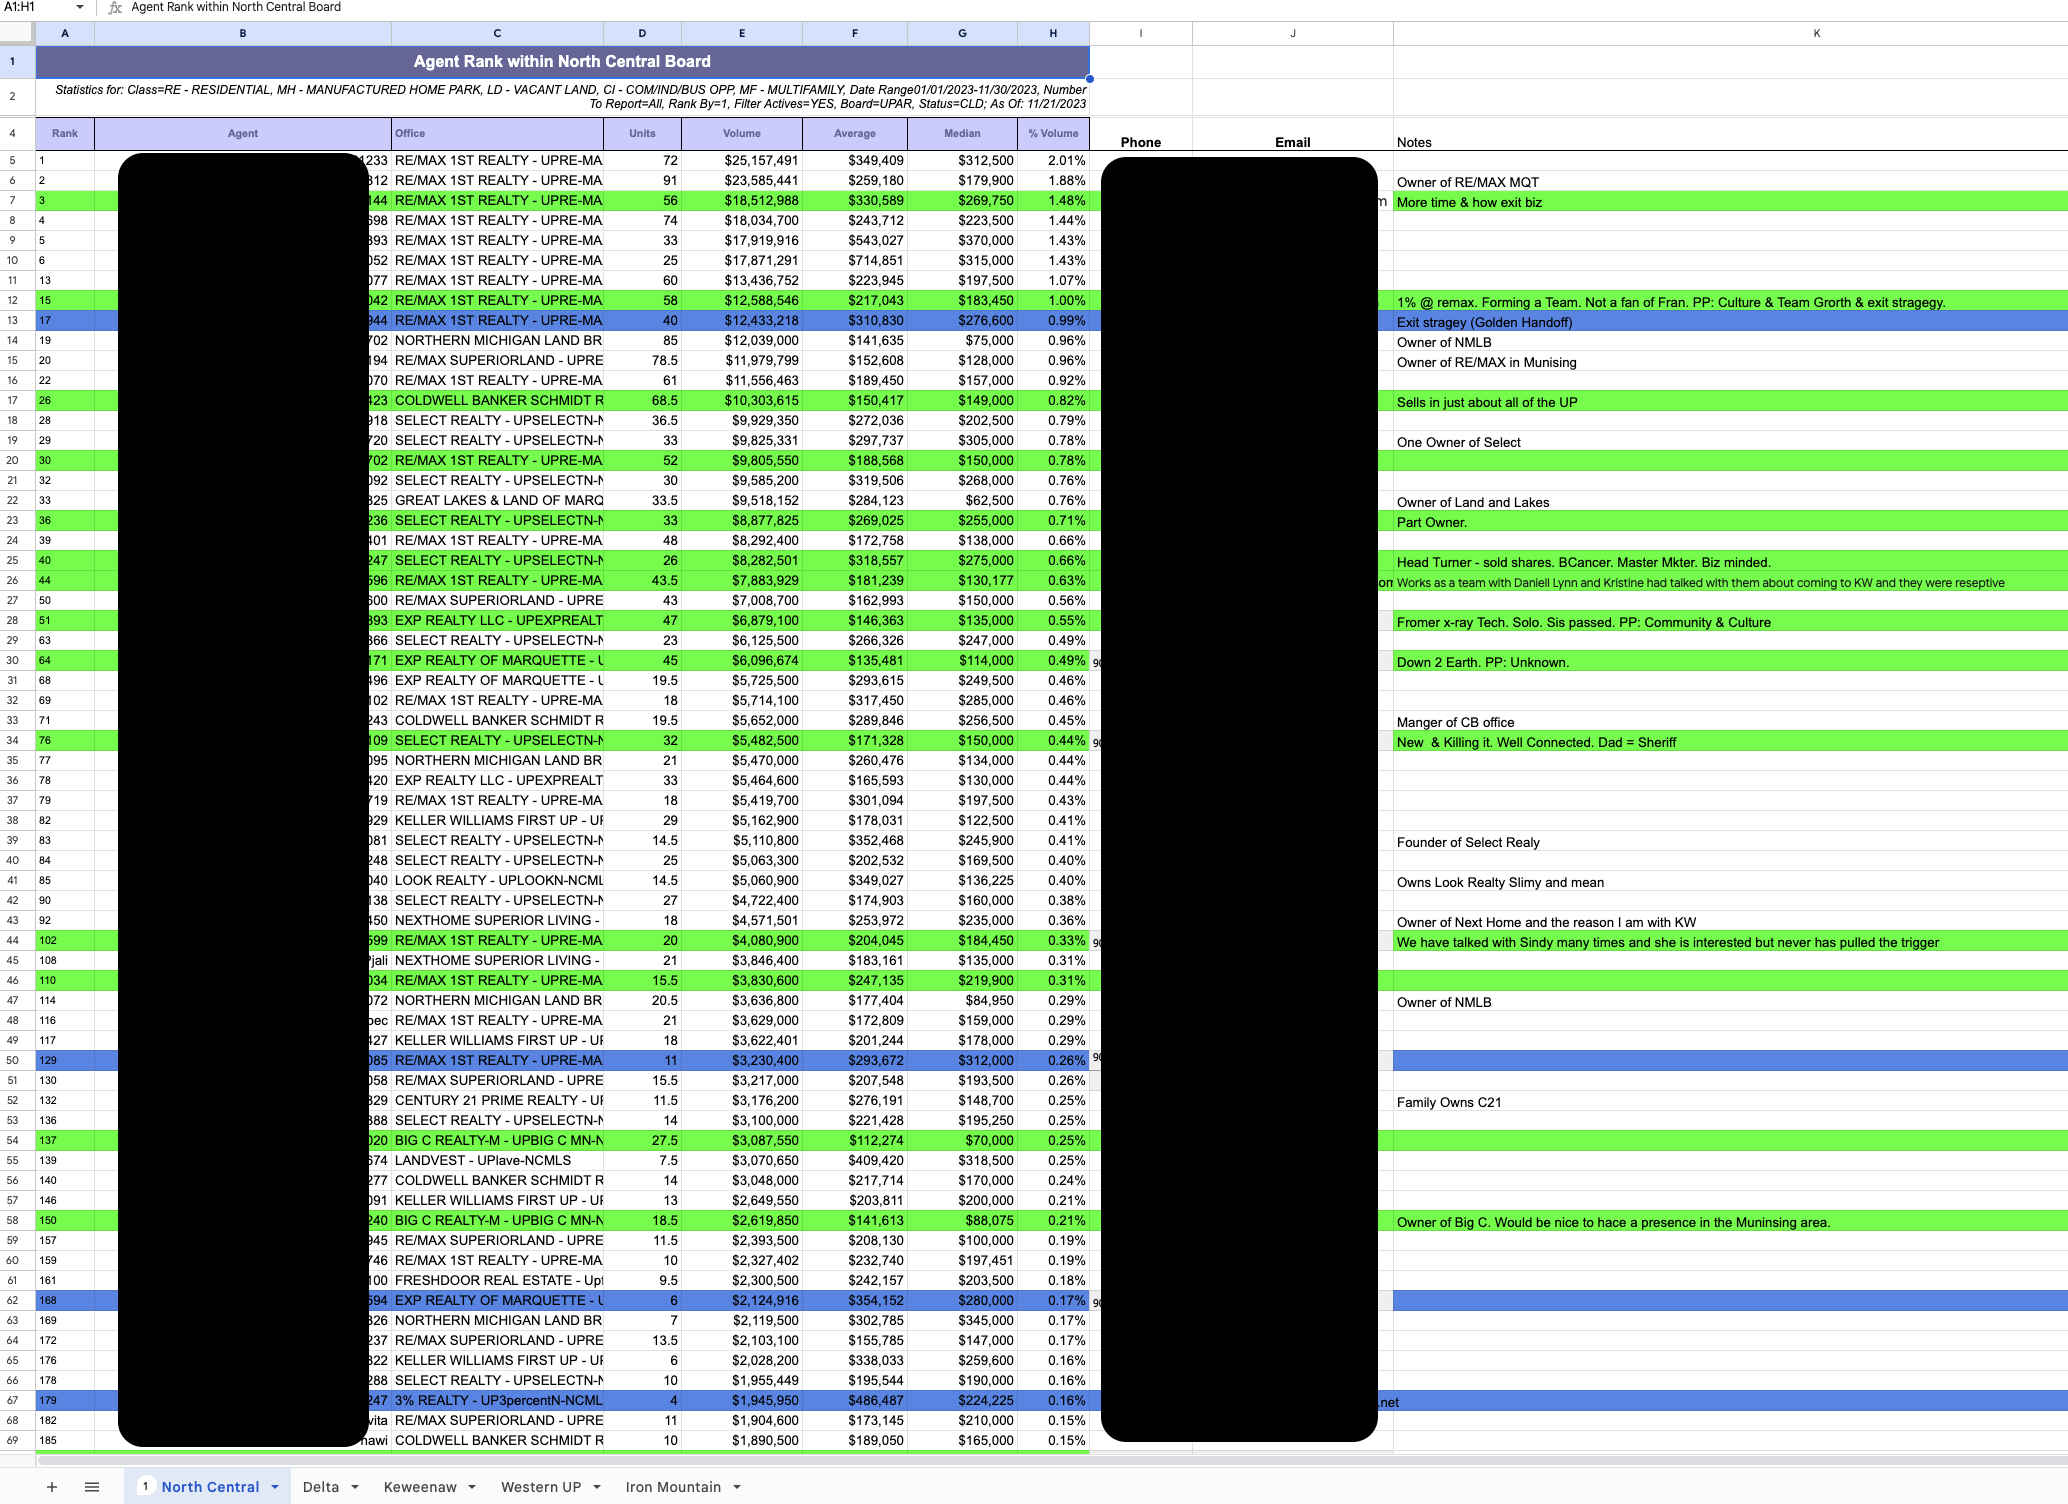
Task: Click the fx function icon
Action: pyautogui.click(x=115, y=7)
